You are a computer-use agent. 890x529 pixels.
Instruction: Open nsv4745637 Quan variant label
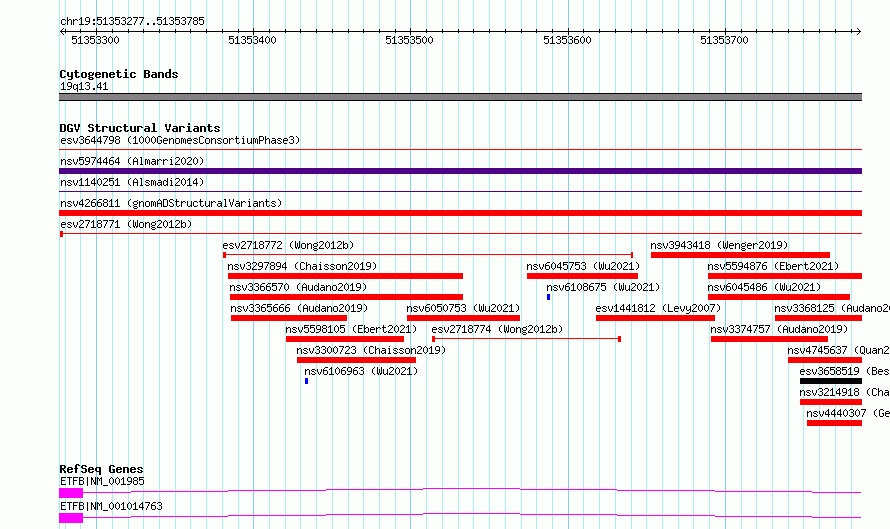[838, 350]
